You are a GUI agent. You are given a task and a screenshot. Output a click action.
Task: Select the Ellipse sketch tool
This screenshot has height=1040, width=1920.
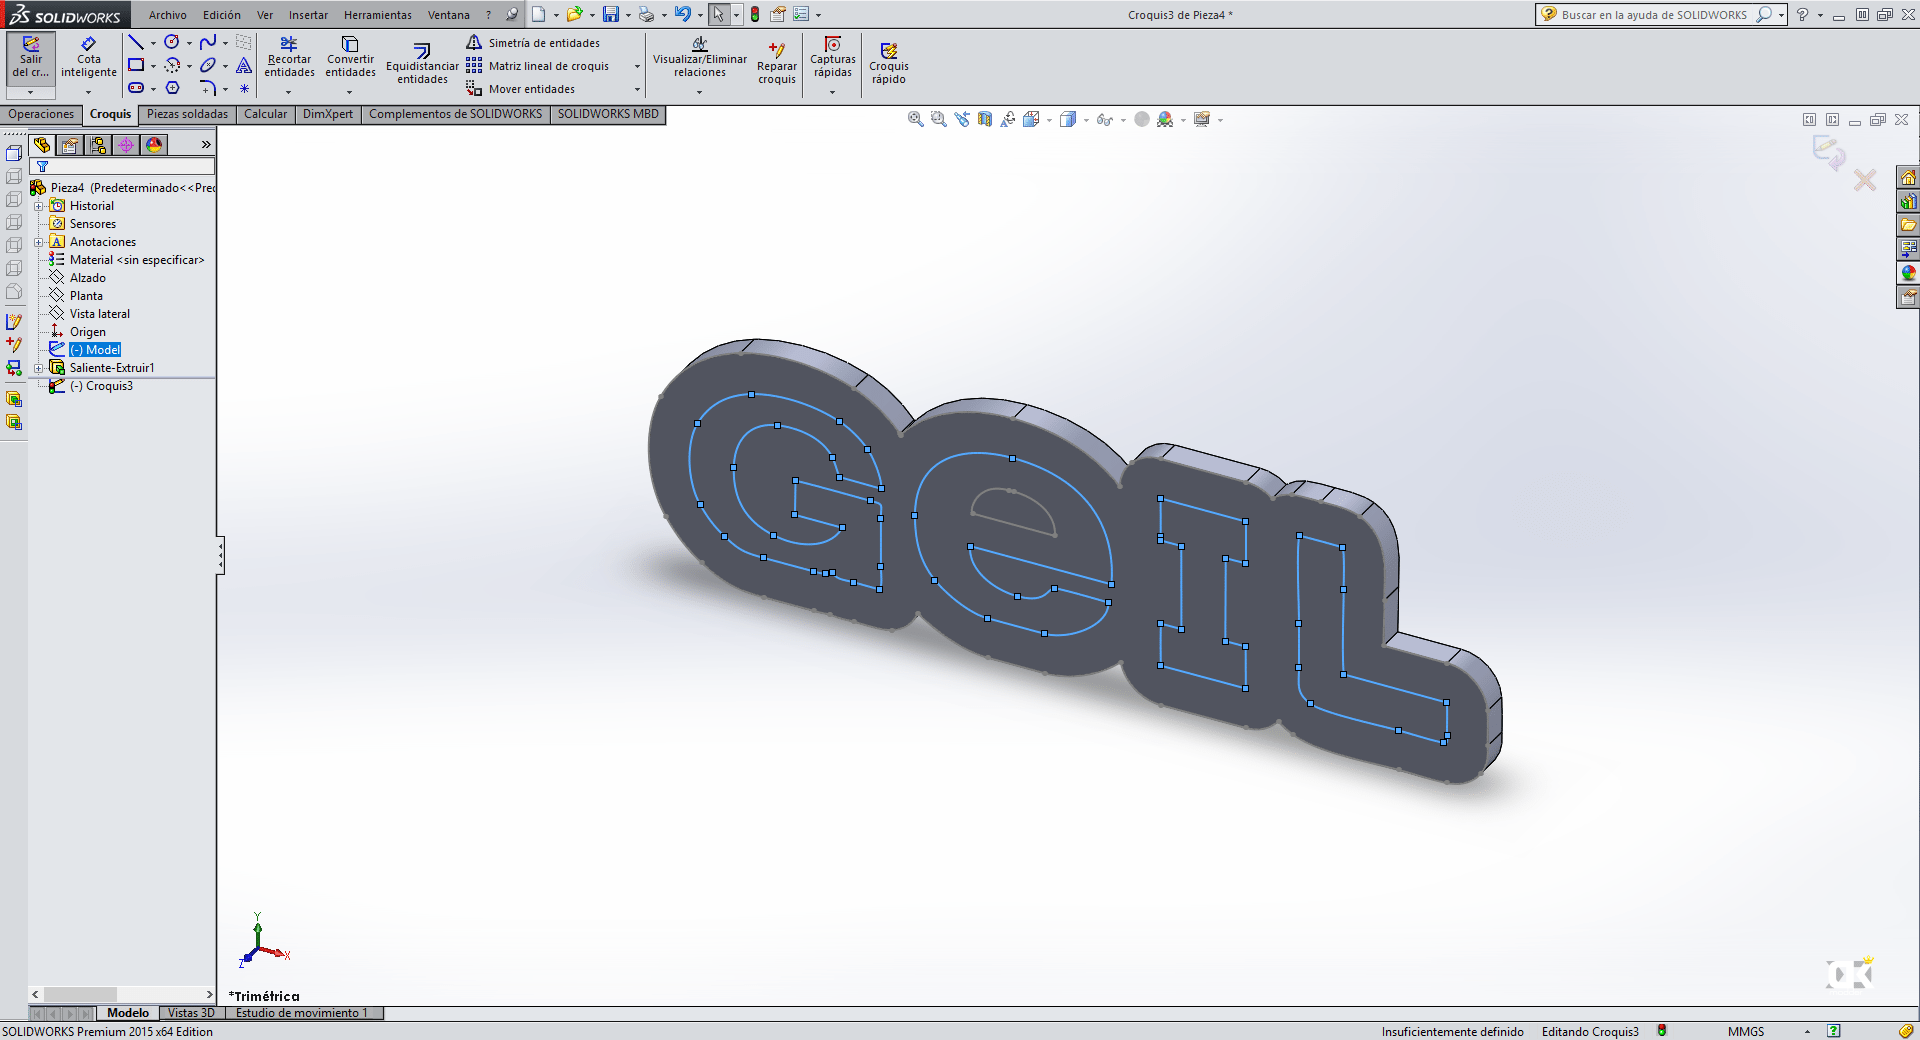click(208, 65)
